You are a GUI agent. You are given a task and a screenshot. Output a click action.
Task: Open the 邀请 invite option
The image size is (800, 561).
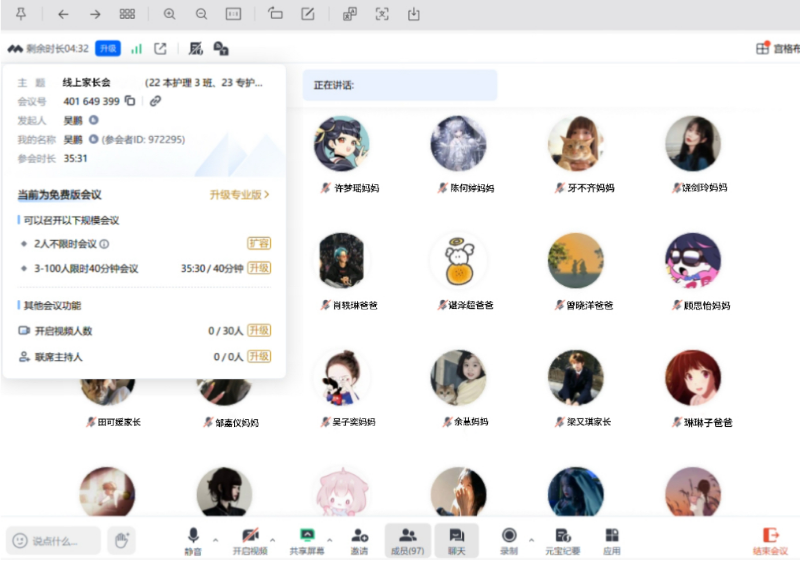tap(359, 541)
